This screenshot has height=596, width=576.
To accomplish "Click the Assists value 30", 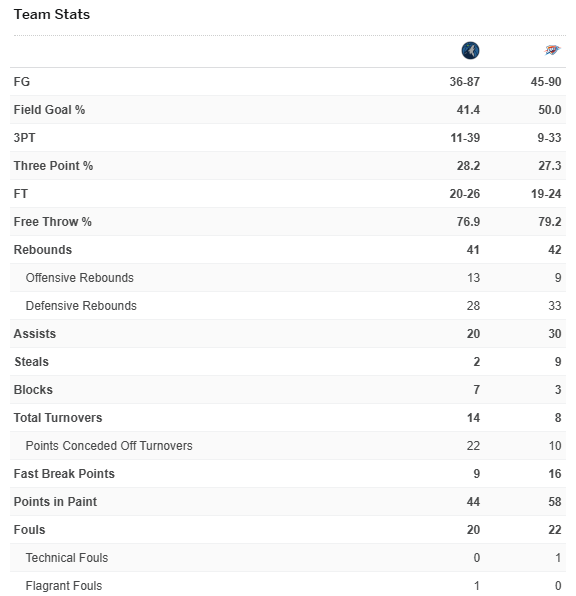I will coord(555,334).
